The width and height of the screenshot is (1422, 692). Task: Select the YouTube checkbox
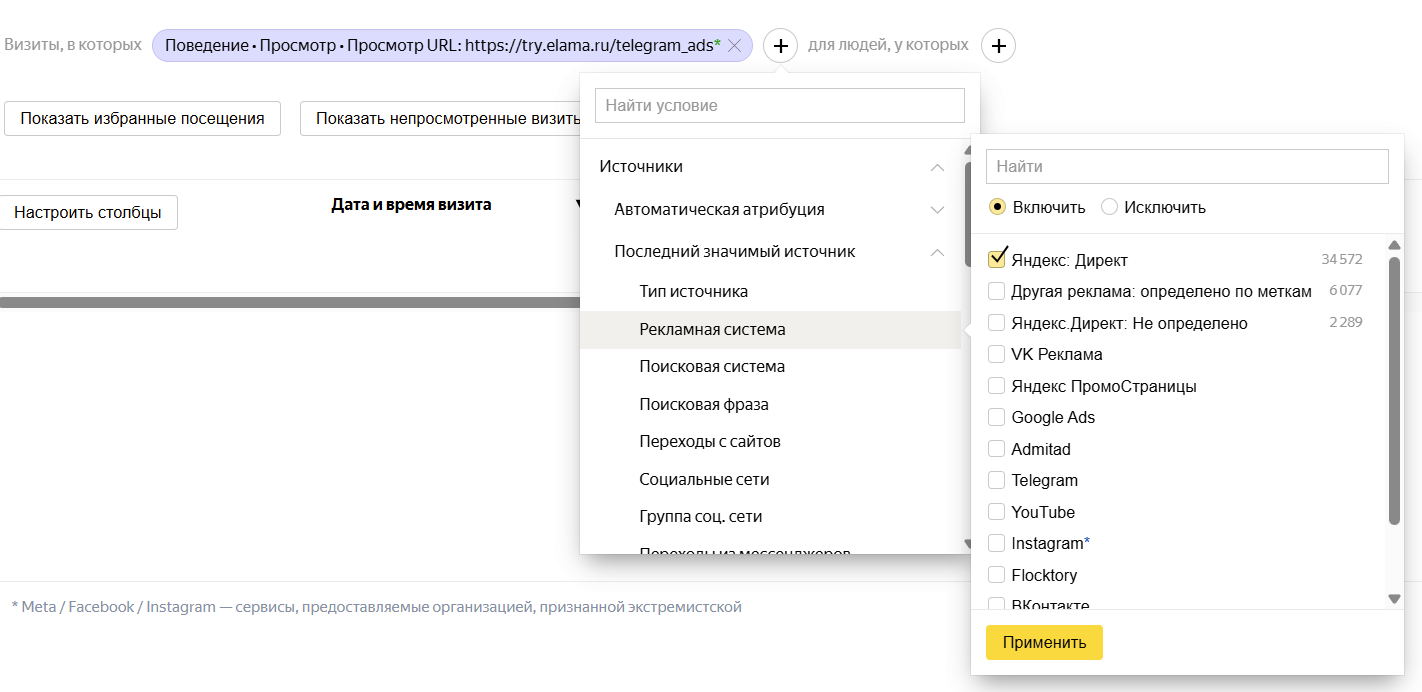coord(995,511)
